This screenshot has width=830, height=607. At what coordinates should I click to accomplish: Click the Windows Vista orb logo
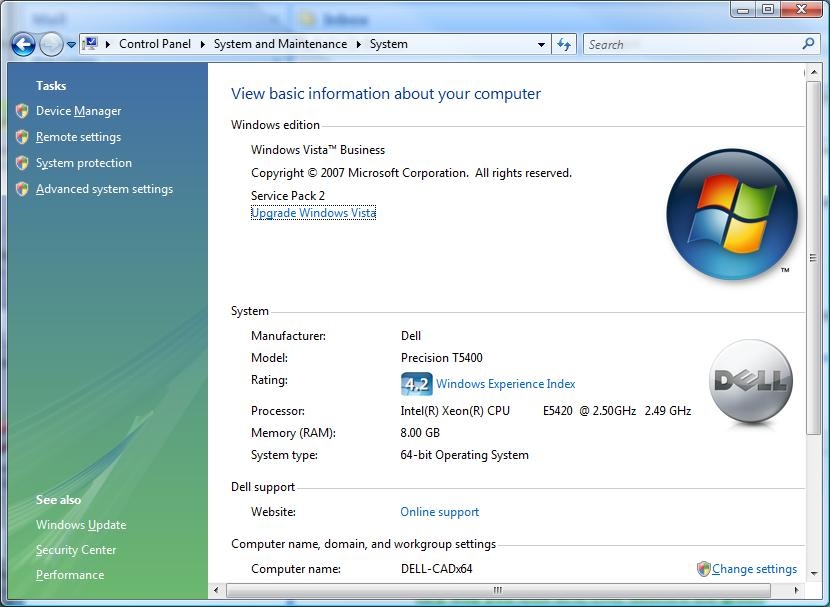(732, 214)
